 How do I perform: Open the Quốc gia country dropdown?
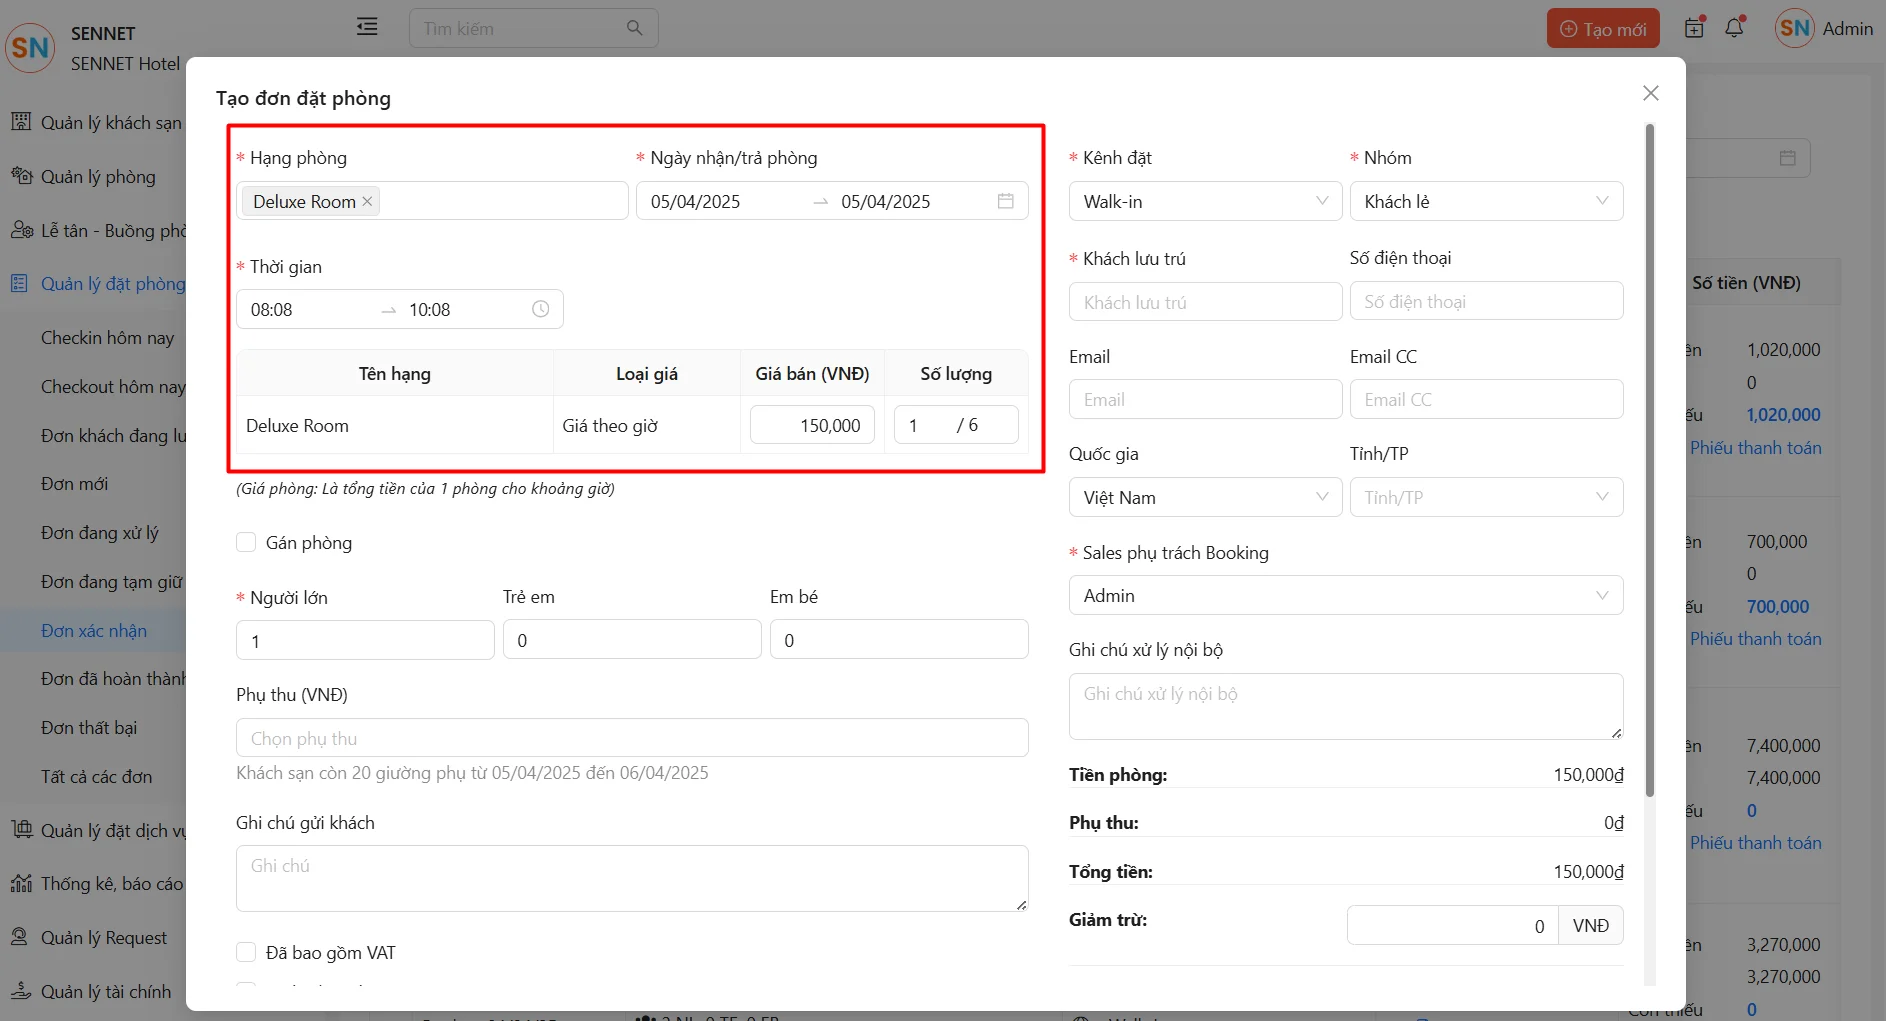(1204, 497)
